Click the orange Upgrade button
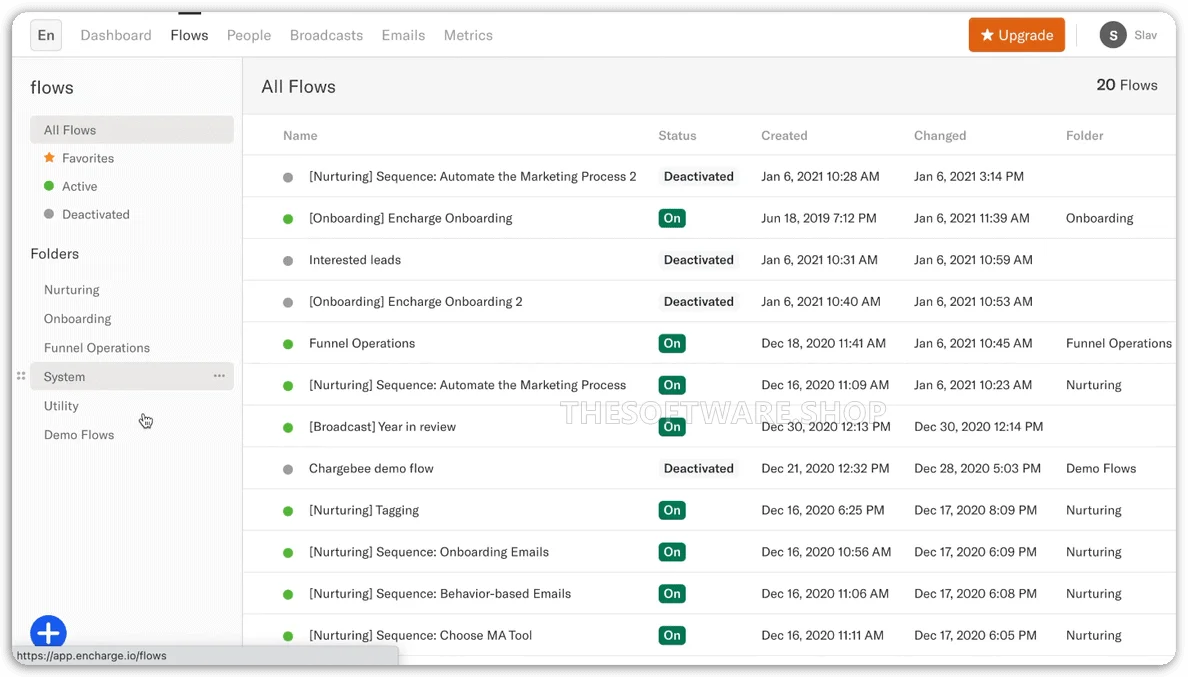1188x677 pixels. coord(1017,35)
